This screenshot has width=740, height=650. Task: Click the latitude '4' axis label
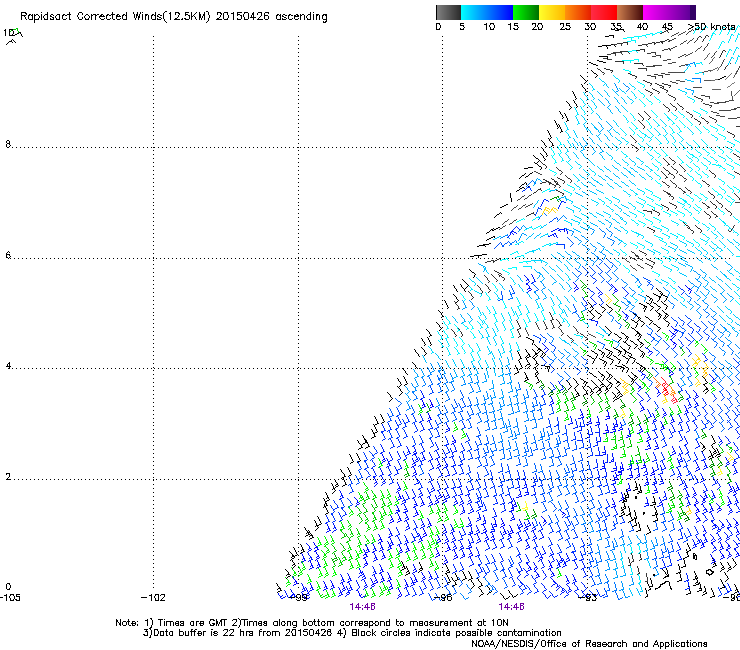(x=8, y=366)
